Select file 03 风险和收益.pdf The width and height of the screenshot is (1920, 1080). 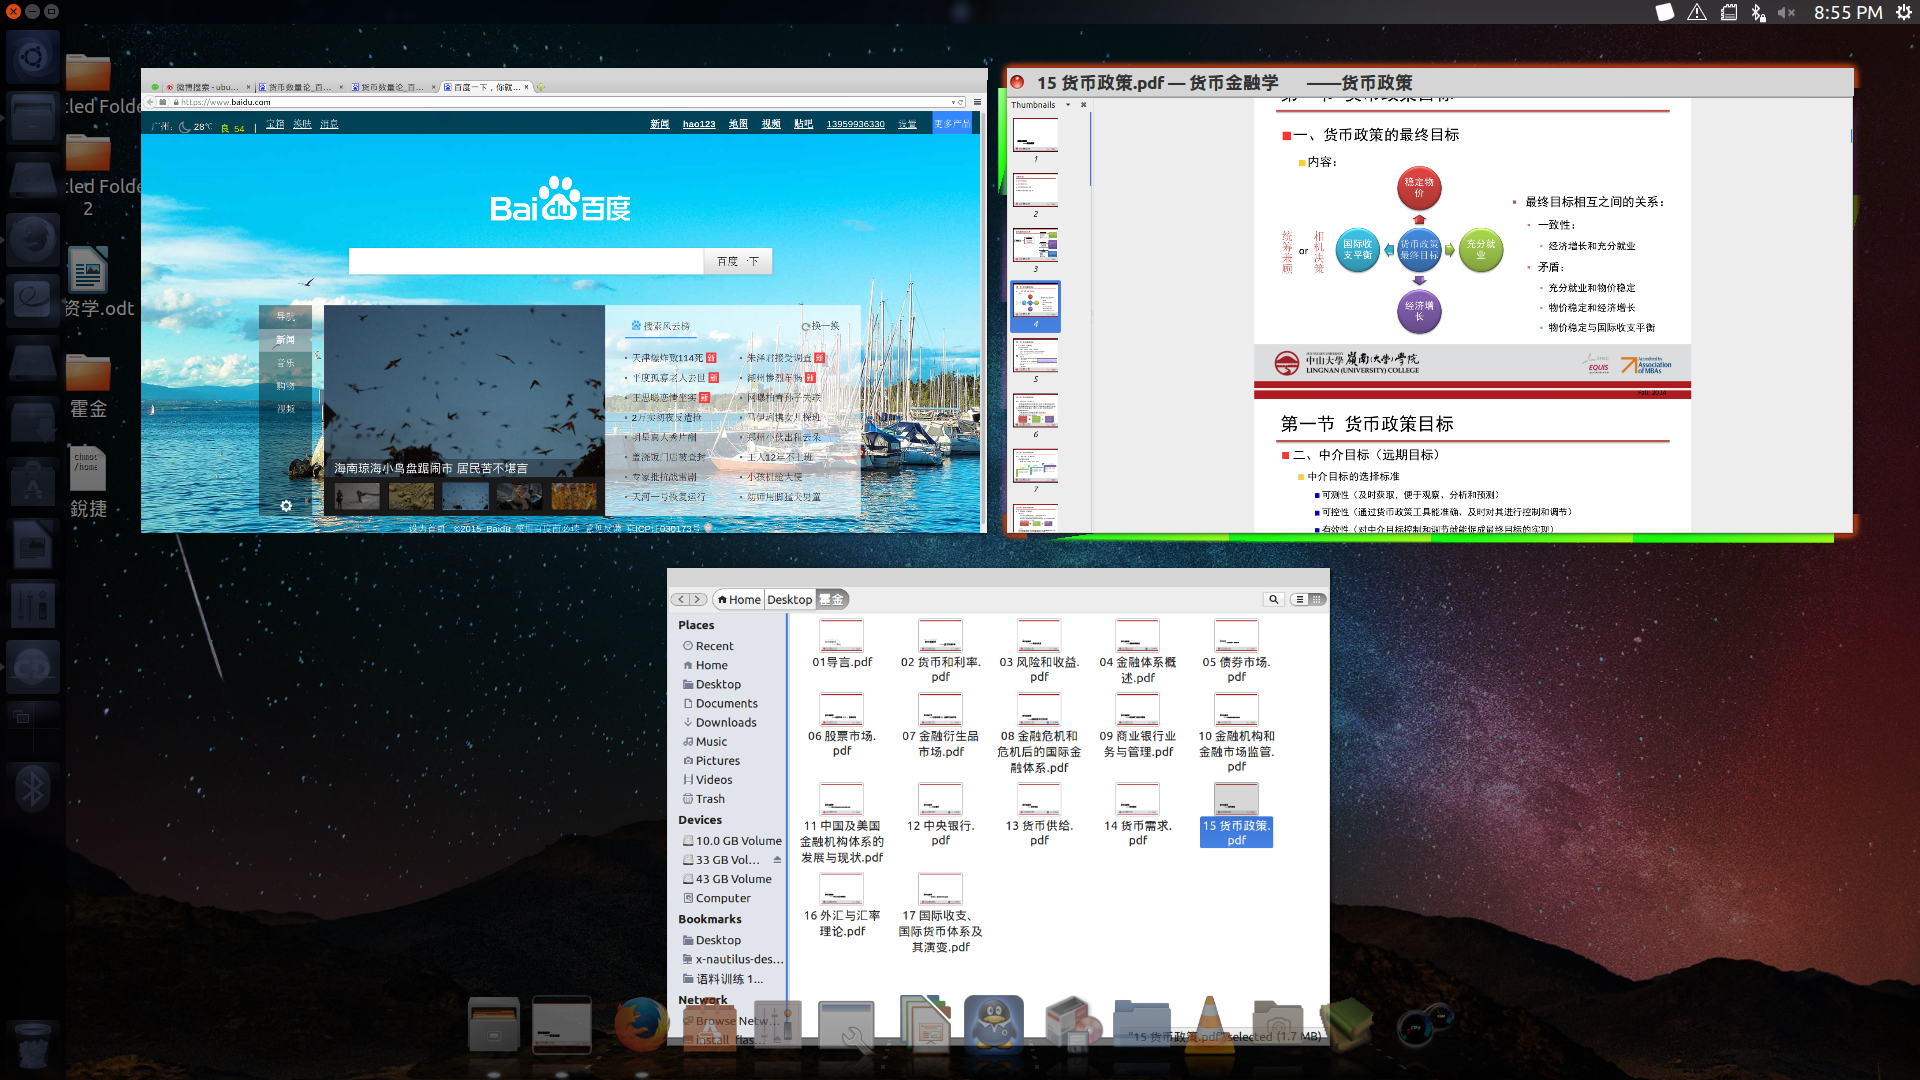tap(1039, 652)
